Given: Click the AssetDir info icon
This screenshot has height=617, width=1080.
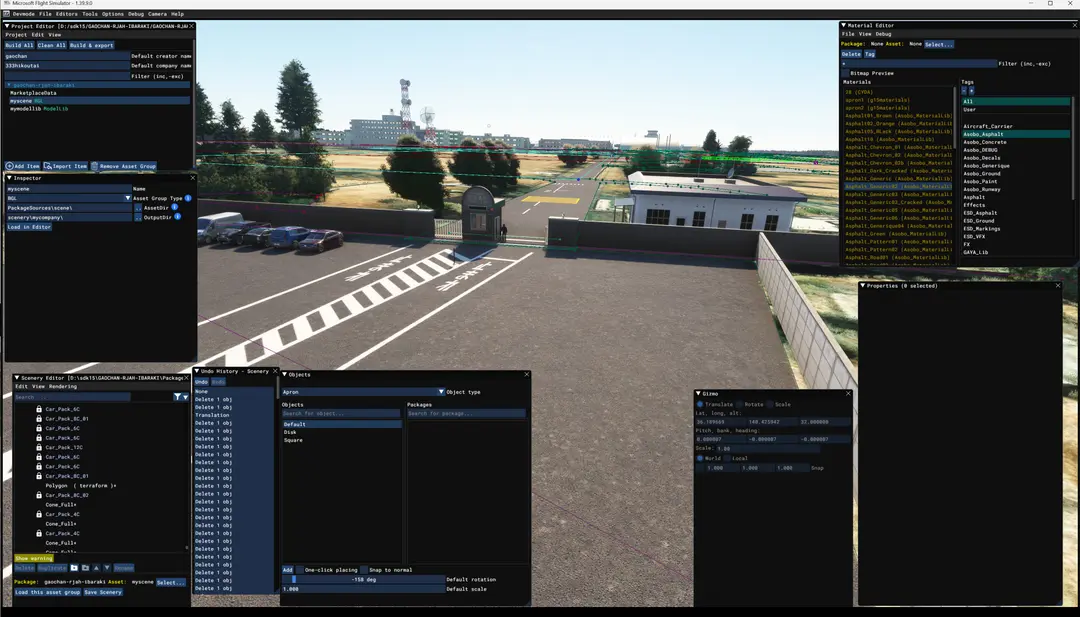Looking at the screenshot, I should pyautogui.click(x=175, y=207).
